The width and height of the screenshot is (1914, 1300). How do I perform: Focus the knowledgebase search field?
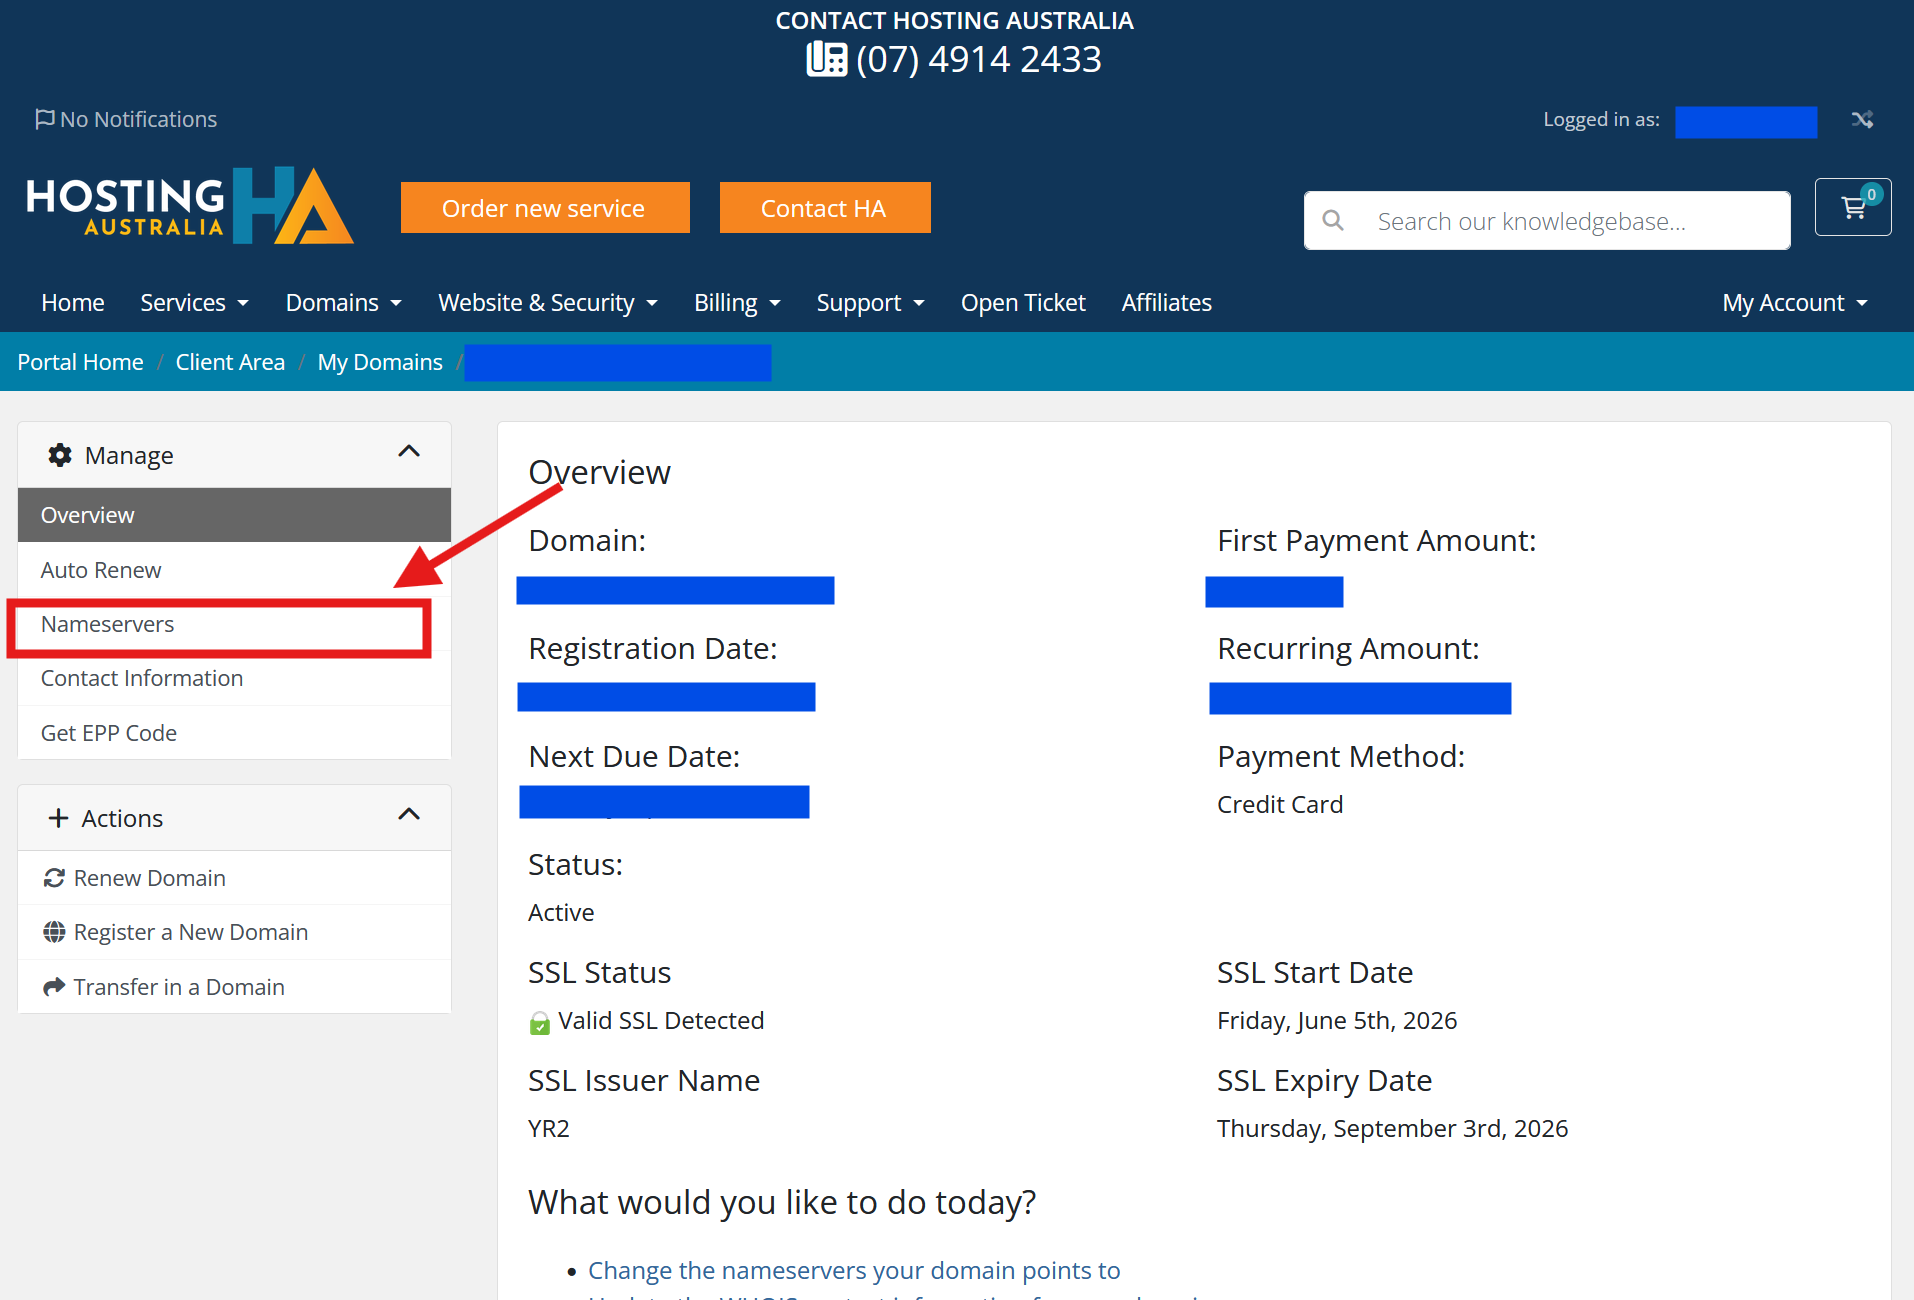(1547, 221)
